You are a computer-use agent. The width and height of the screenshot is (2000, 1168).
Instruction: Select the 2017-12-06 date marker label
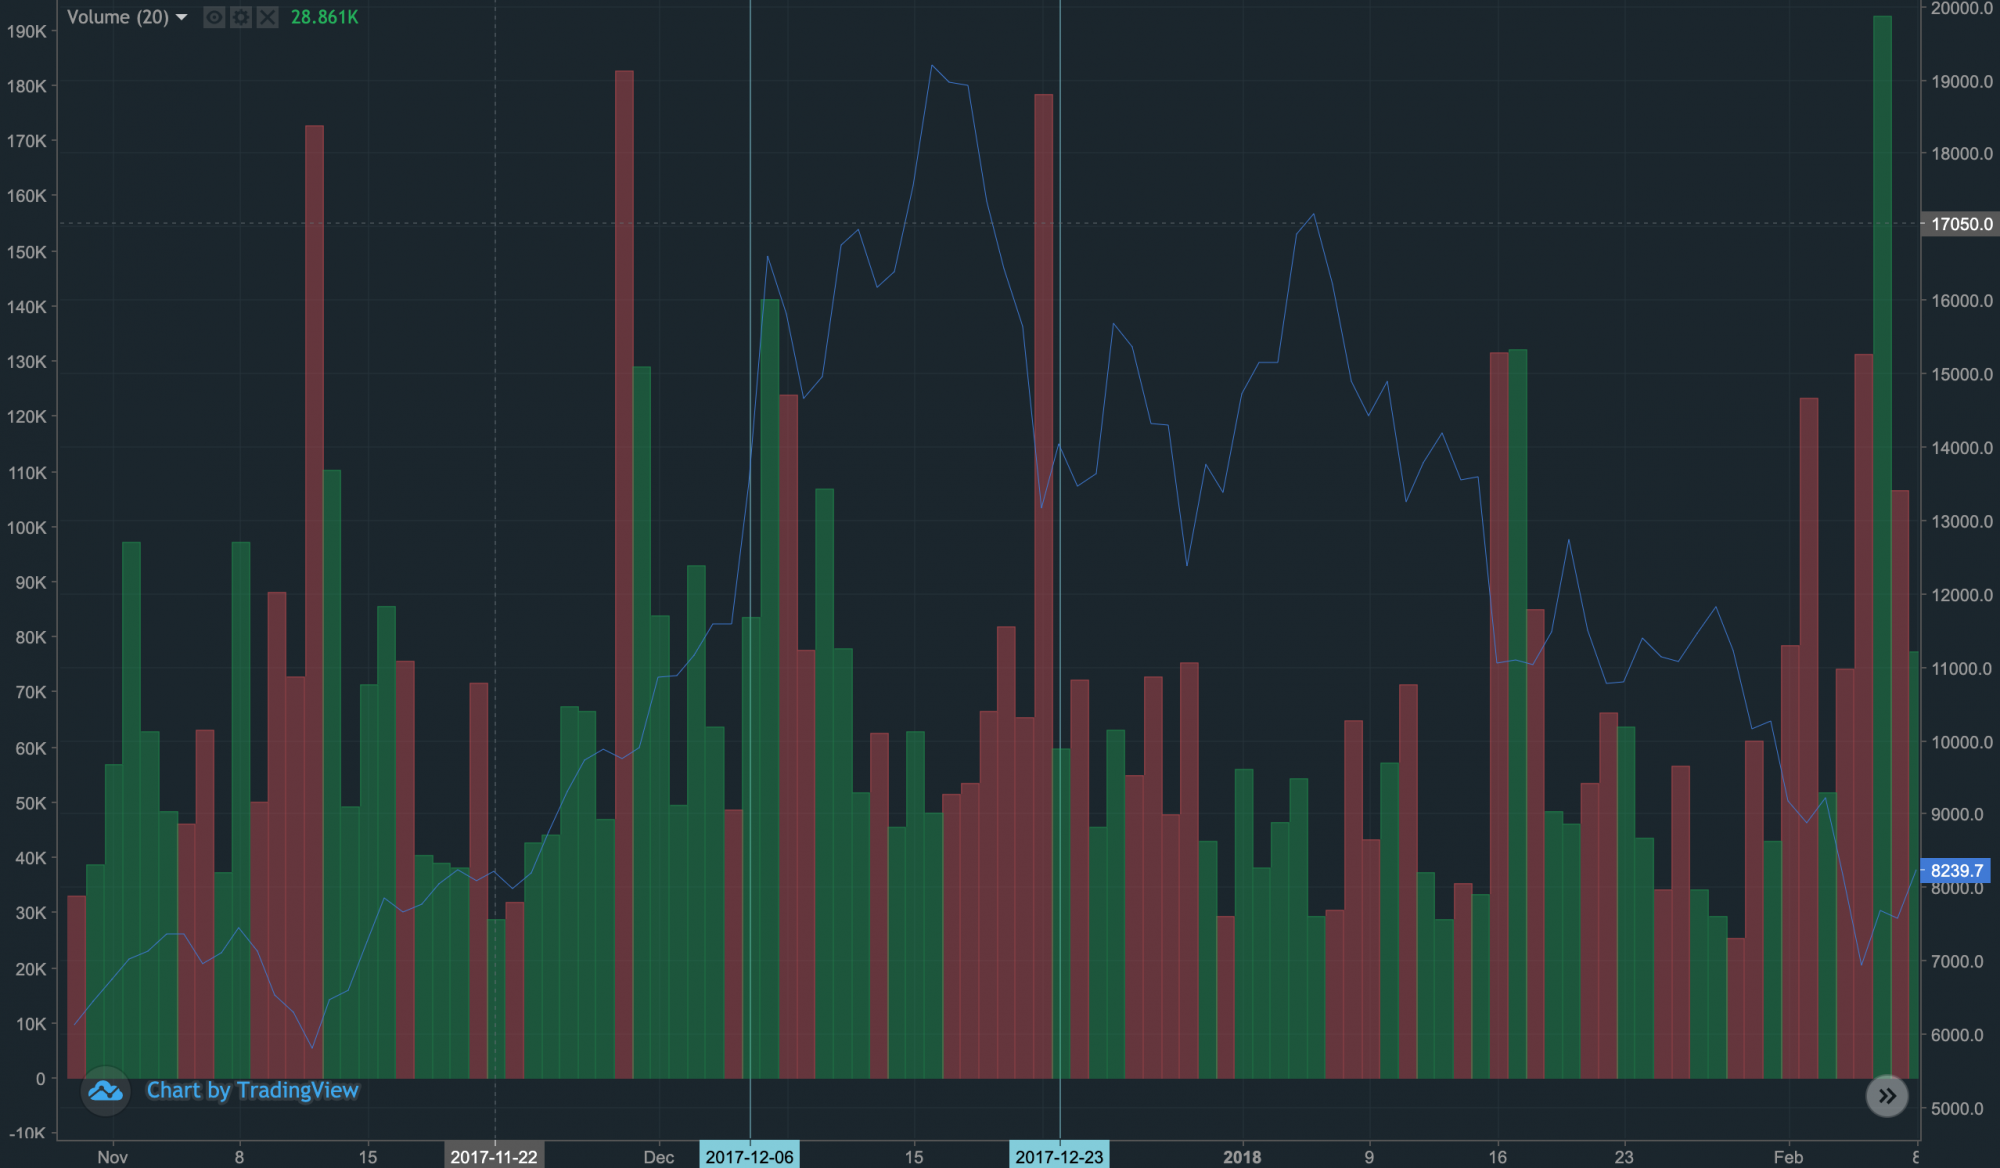(750, 1156)
